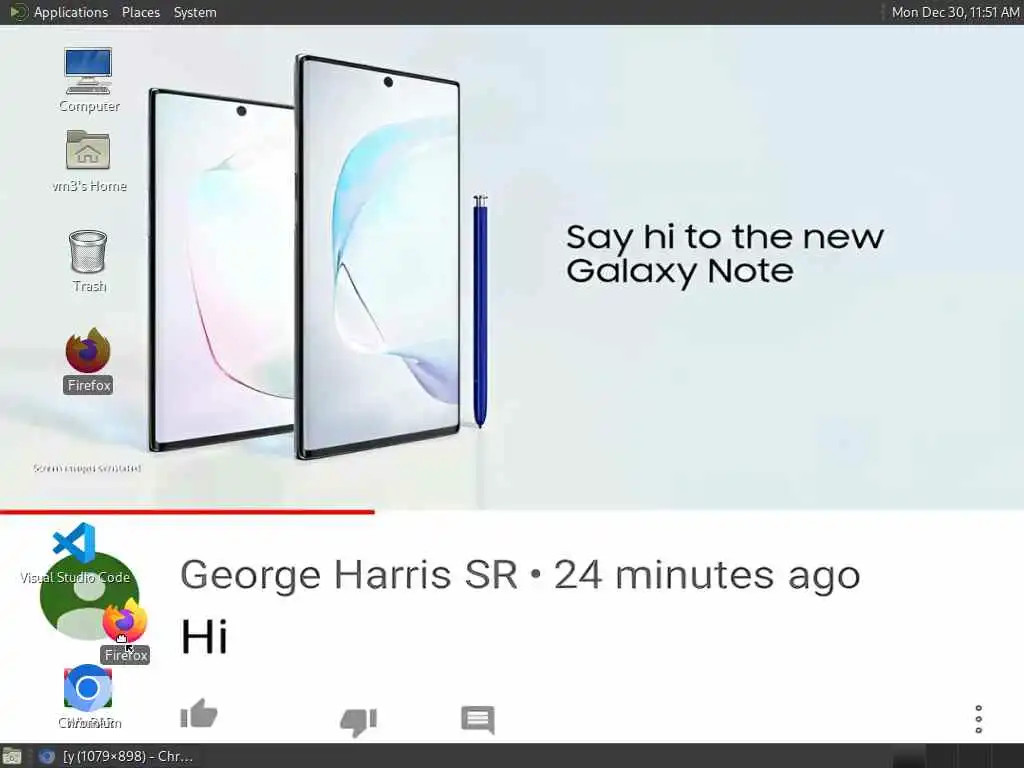Open the Places menu
Image resolution: width=1024 pixels, height=768 pixels.
140,12
